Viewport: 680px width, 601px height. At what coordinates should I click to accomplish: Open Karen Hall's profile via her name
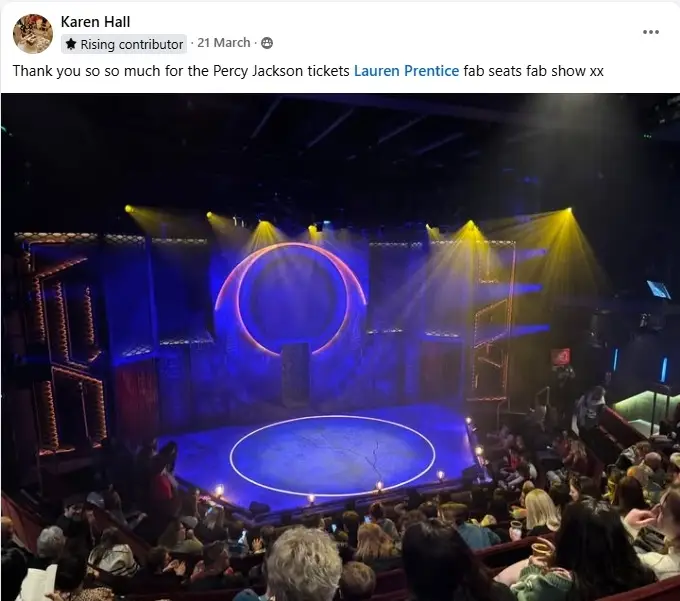click(95, 21)
